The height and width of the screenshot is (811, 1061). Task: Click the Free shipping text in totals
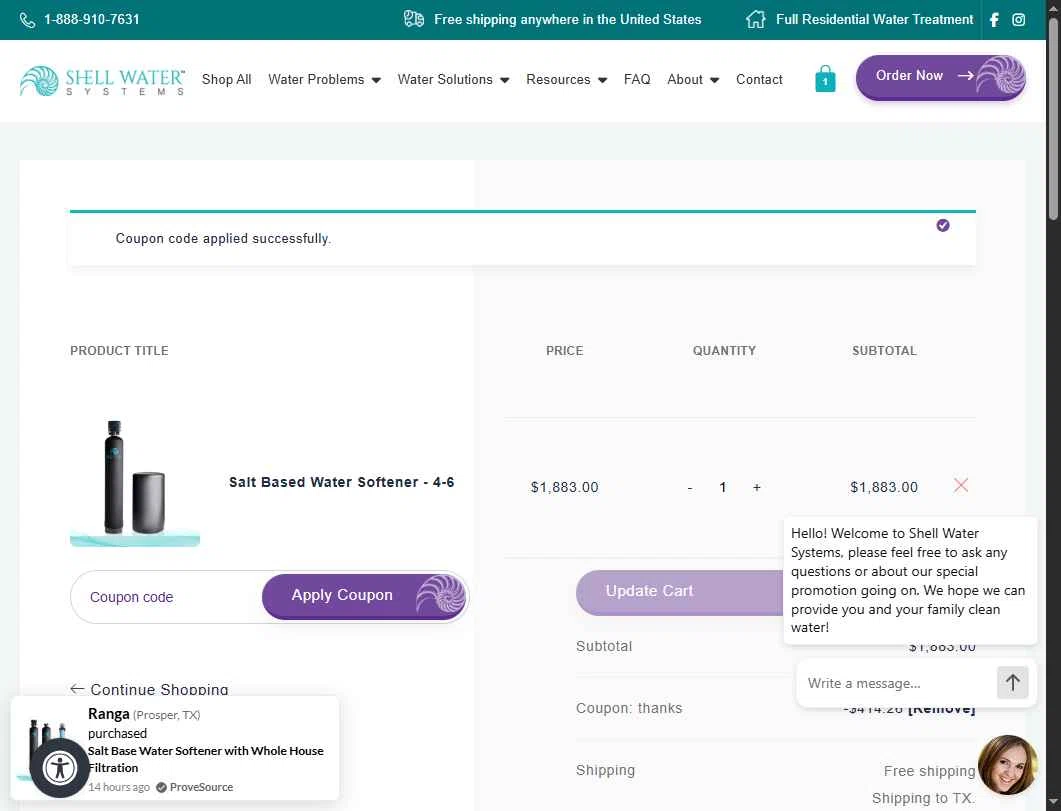pos(929,771)
